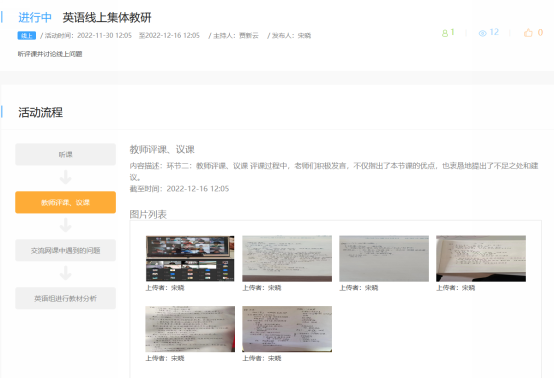This screenshot has width=554, height=379.
Task: Click the participants person icon
Action: (445, 33)
